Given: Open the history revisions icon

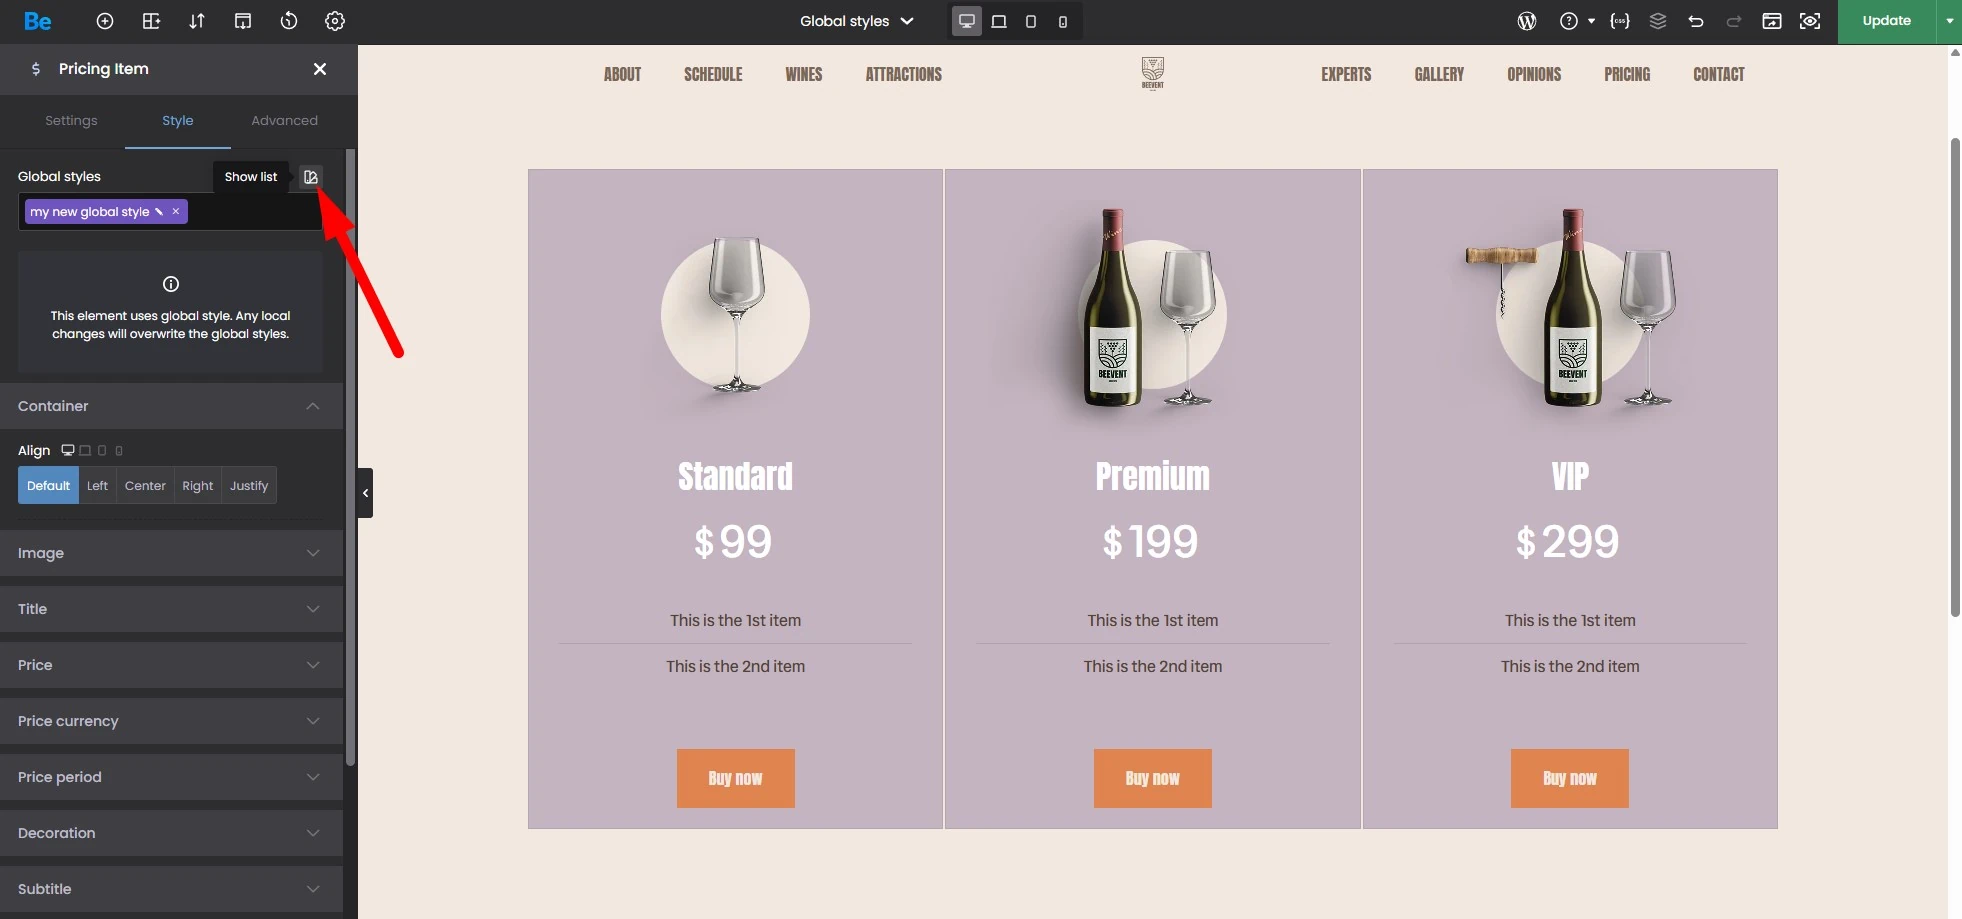Looking at the screenshot, I should tap(289, 21).
